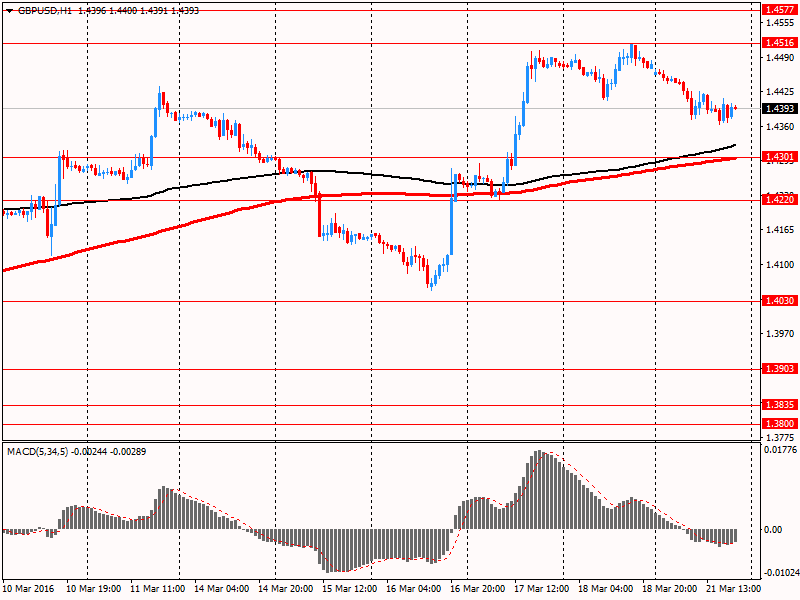This screenshot has height=600, width=800.
Task: Click the 1.4490 price scale value
Action: point(781,58)
